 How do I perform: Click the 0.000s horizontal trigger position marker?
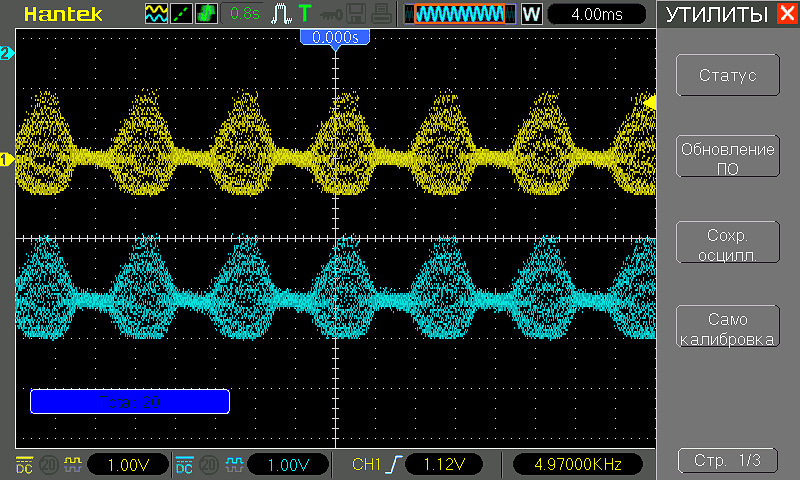coord(335,39)
